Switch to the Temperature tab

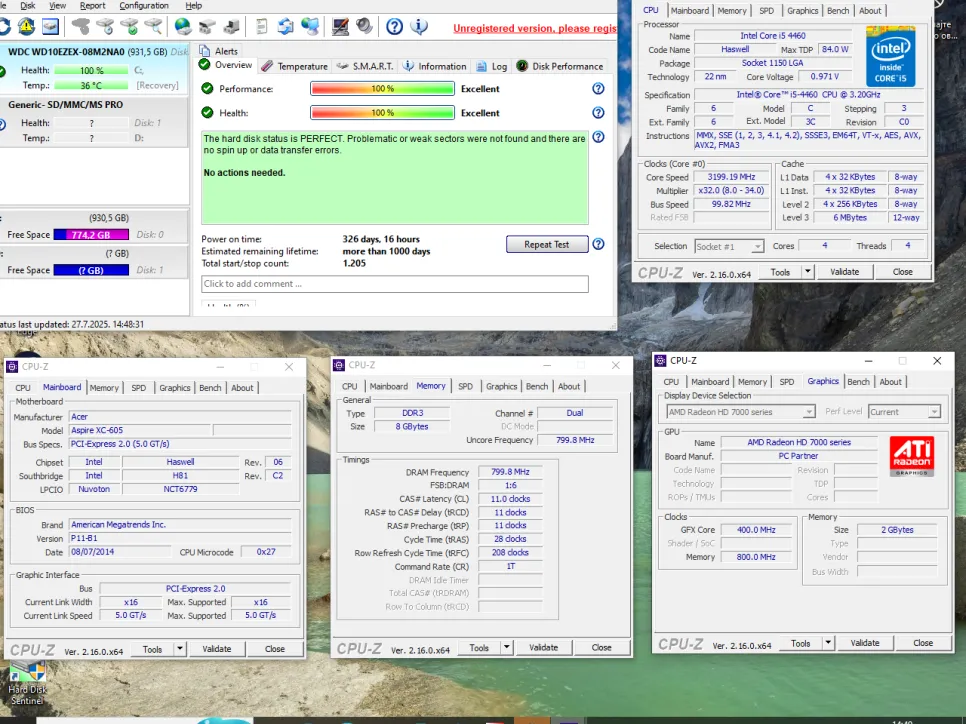[294, 66]
